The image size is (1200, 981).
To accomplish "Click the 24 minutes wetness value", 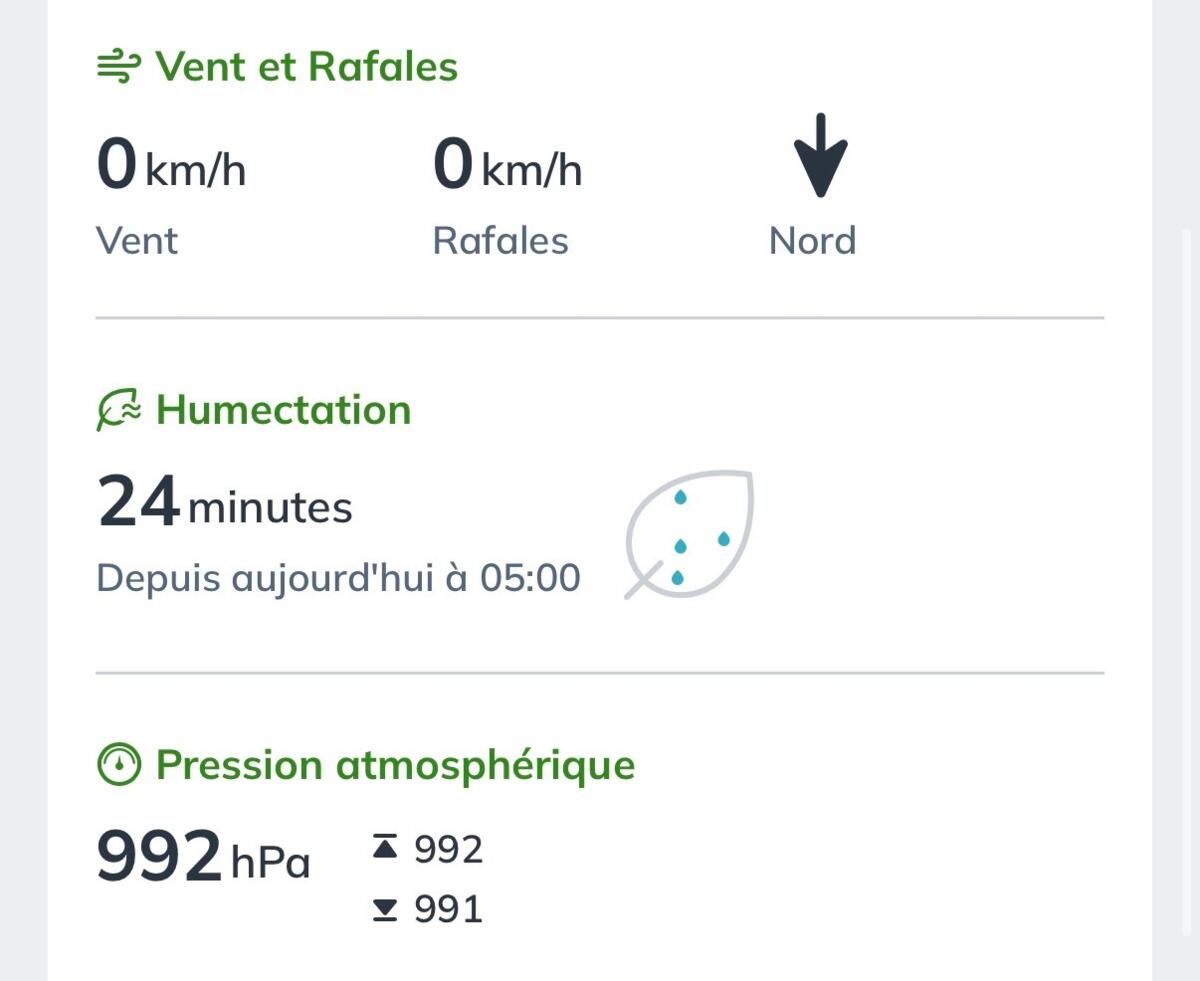I will pyautogui.click(x=225, y=503).
